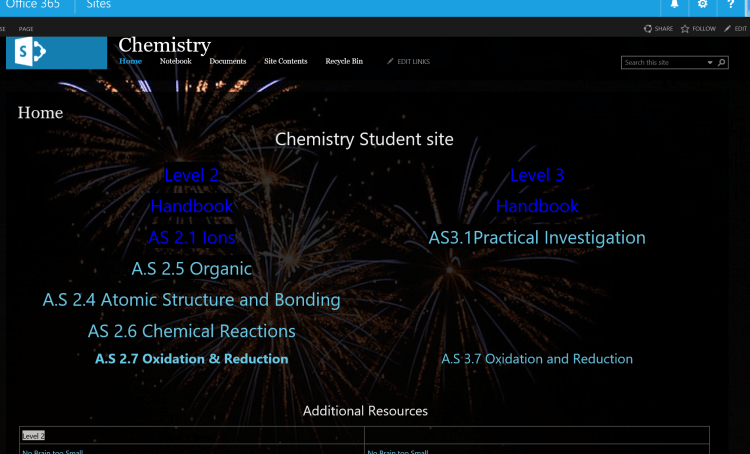
Task: Open the notifications bell icon
Action: pos(674,4)
